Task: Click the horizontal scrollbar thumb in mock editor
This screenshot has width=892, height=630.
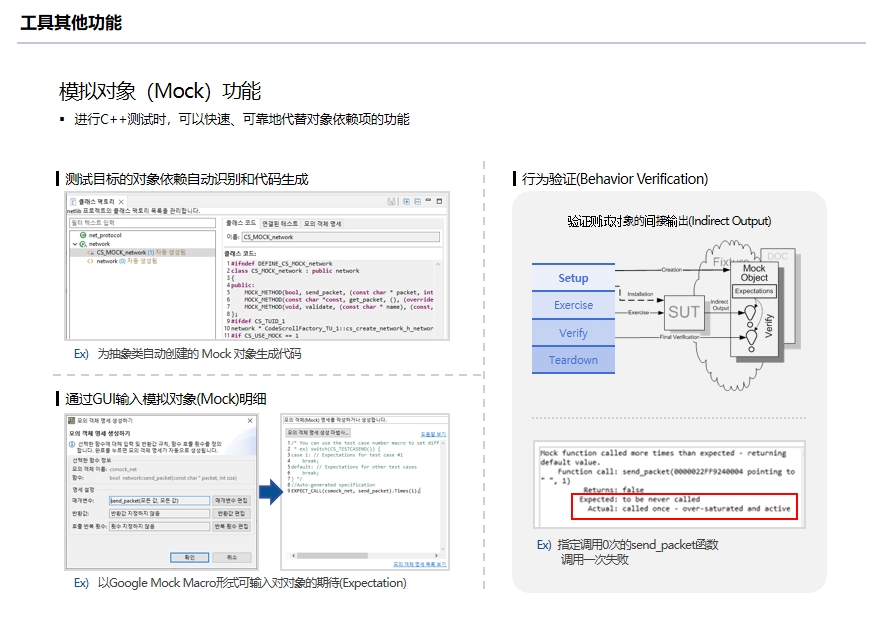Action: click(x=333, y=555)
